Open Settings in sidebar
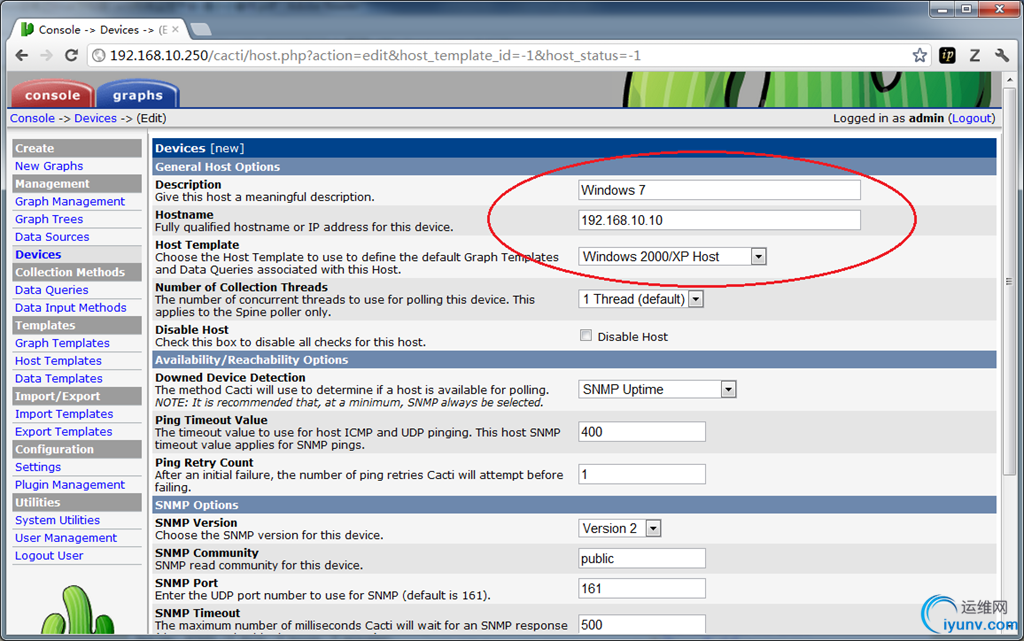The height and width of the screenshot is (641, 1024). (x=38, y=467)
